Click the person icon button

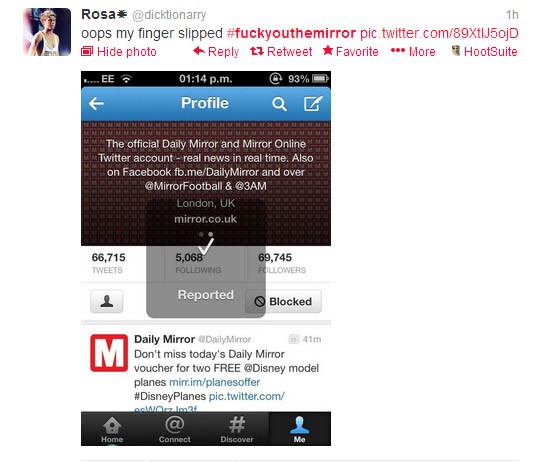coord(107,301)
